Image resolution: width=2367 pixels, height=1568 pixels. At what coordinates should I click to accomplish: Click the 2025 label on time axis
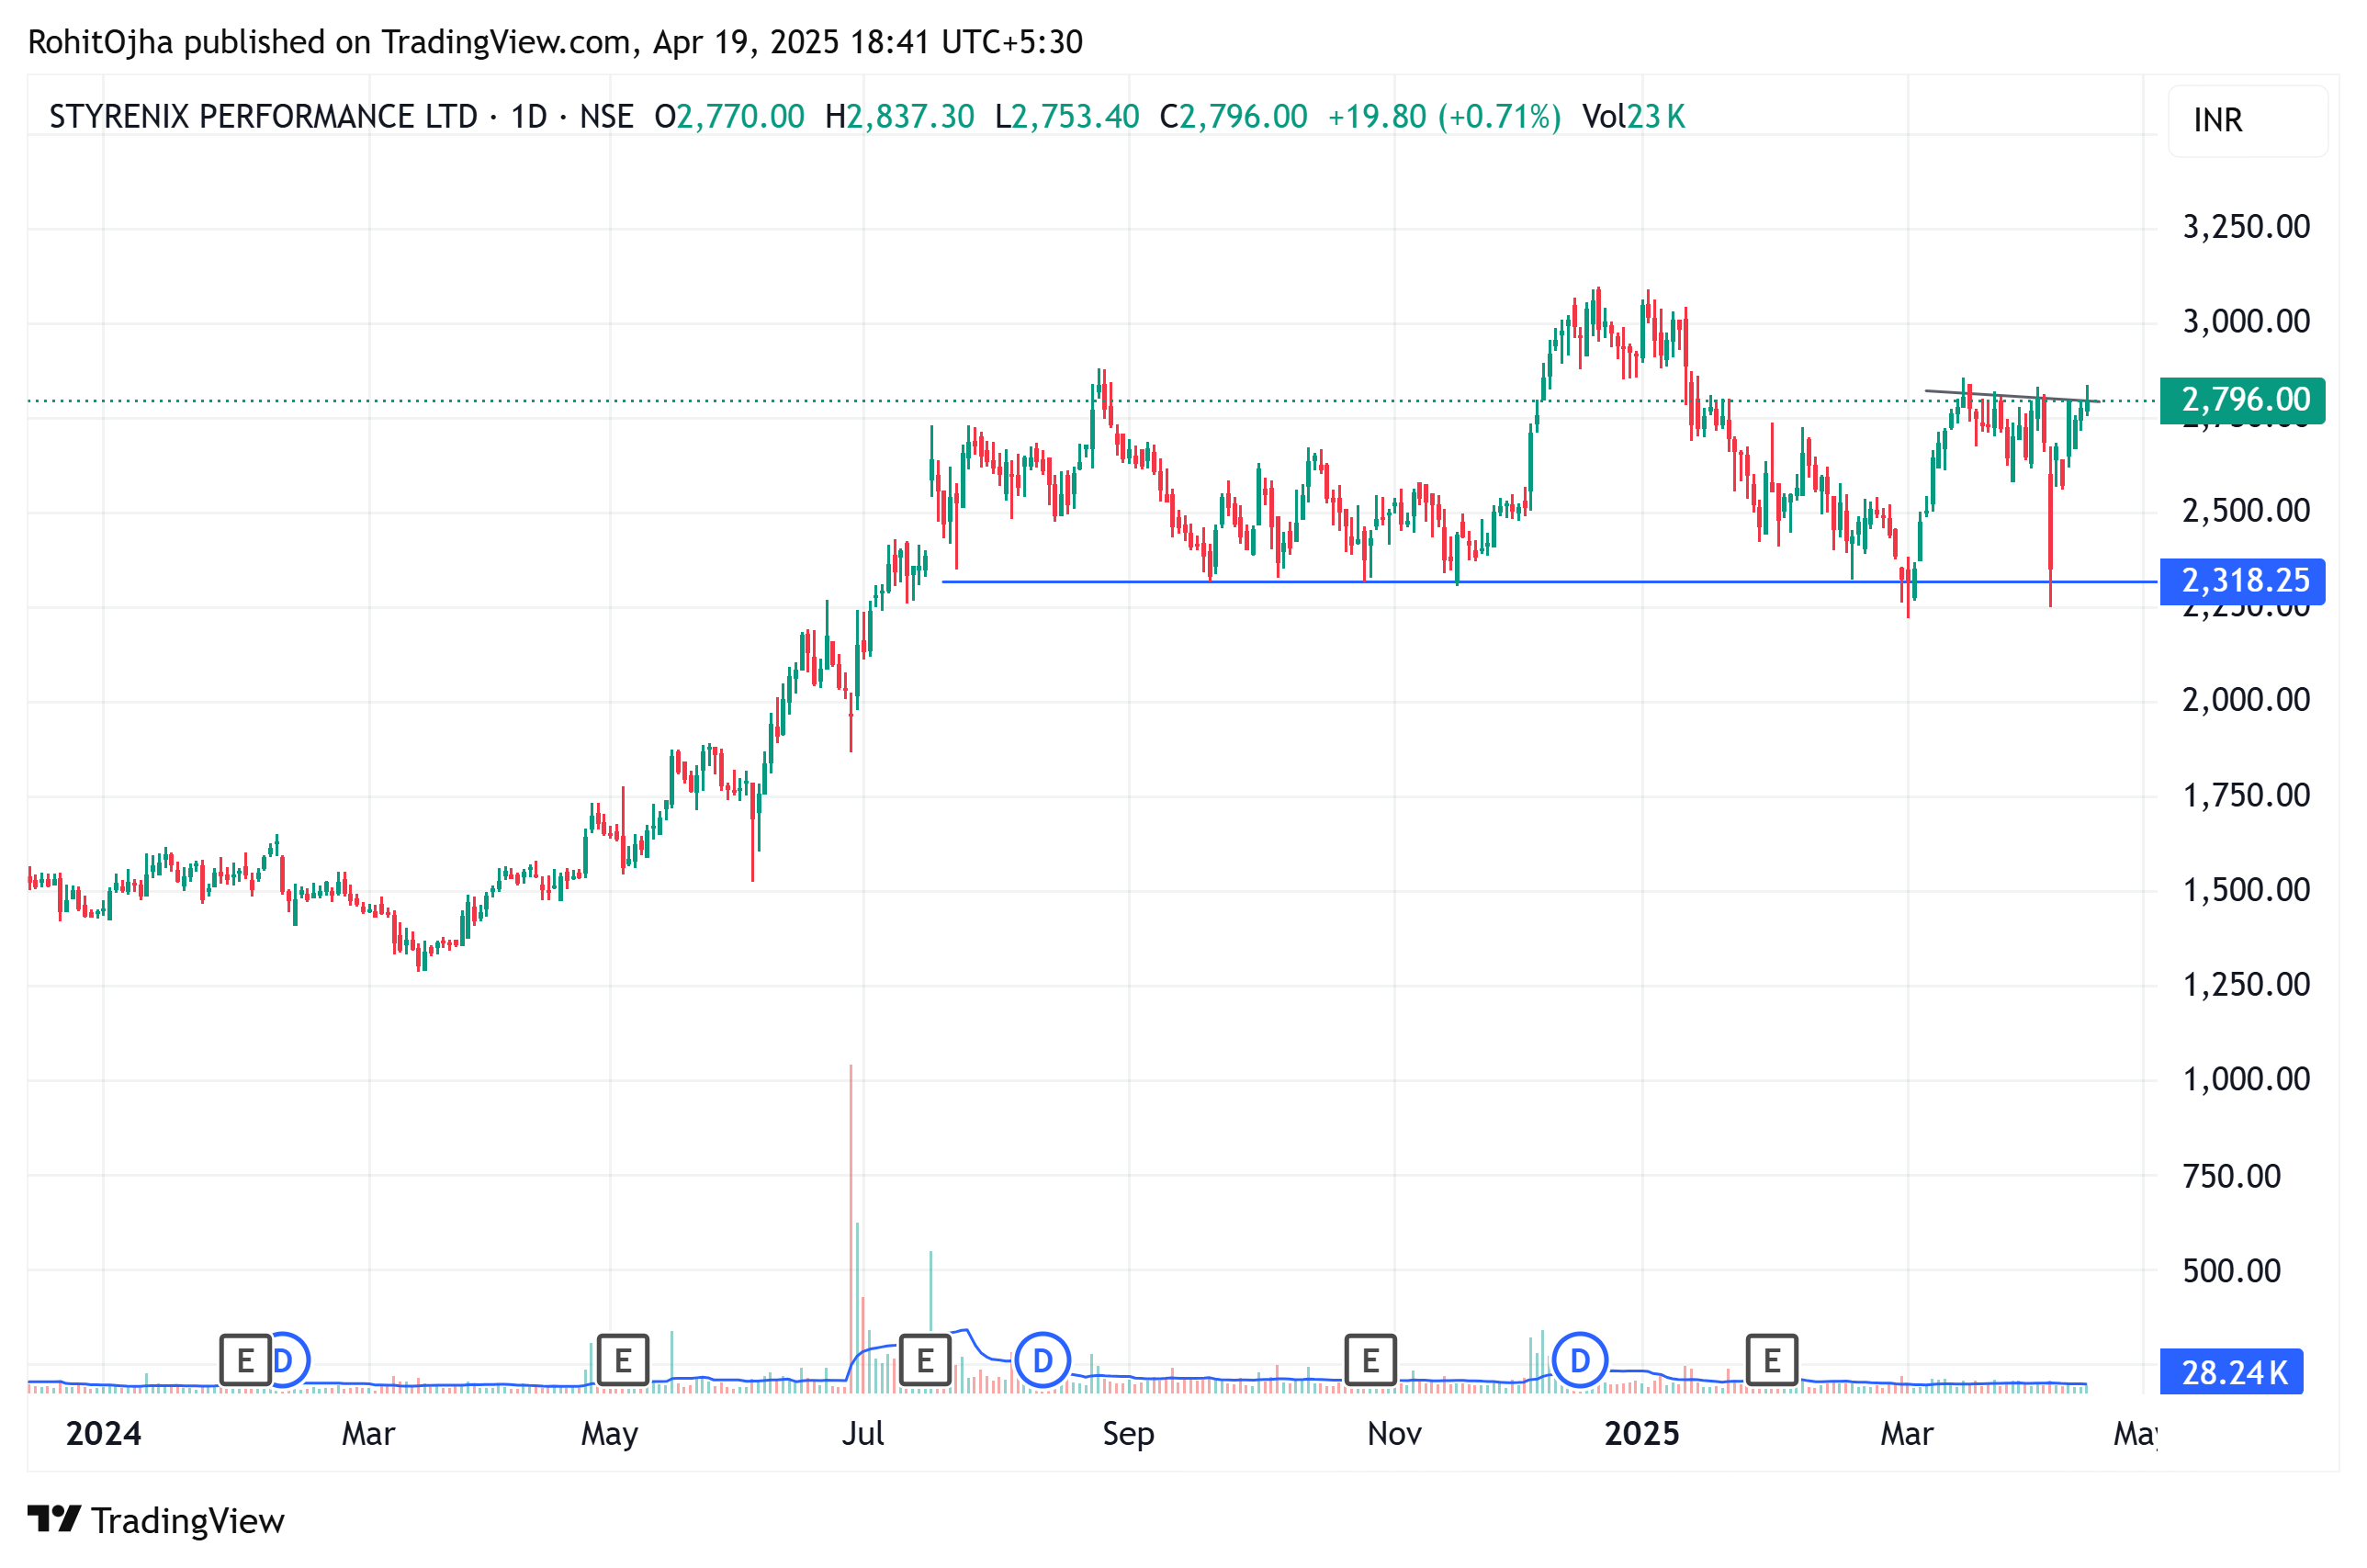coord(1641,1434)
